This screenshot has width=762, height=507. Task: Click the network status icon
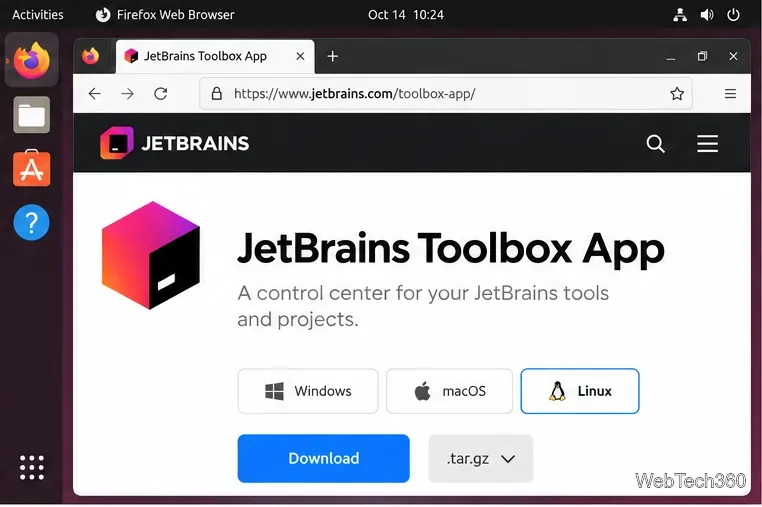680,15
